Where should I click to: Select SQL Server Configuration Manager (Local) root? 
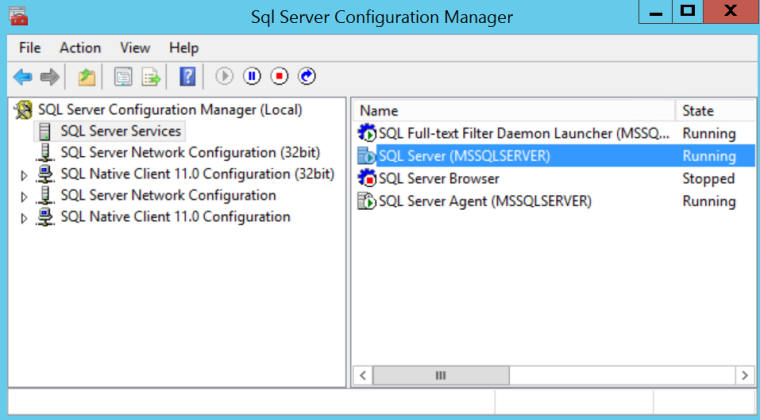(170, 110)
